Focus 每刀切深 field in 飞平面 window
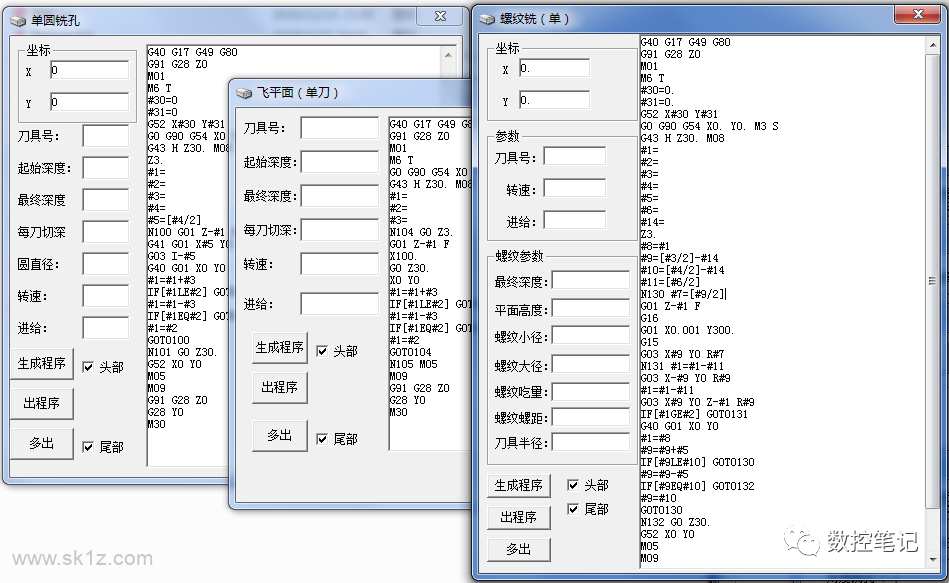949x583 pixels. [x=340, y=230]
